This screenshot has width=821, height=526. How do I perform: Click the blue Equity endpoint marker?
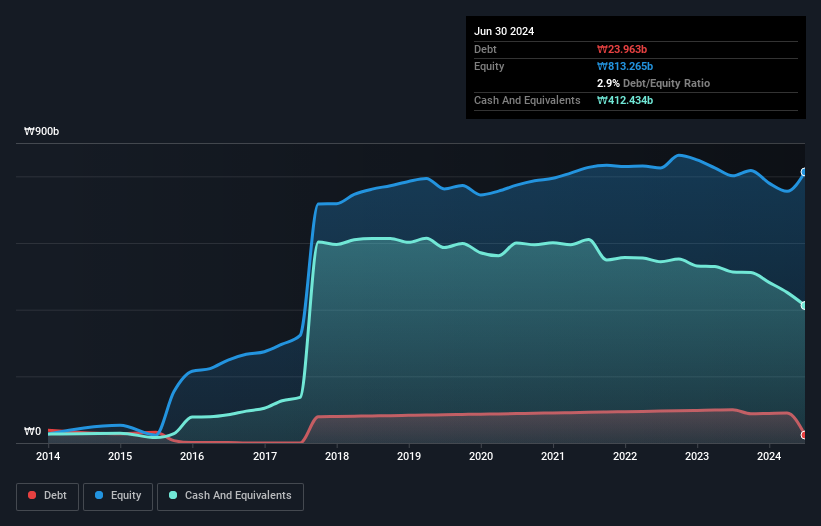(804, 172)
